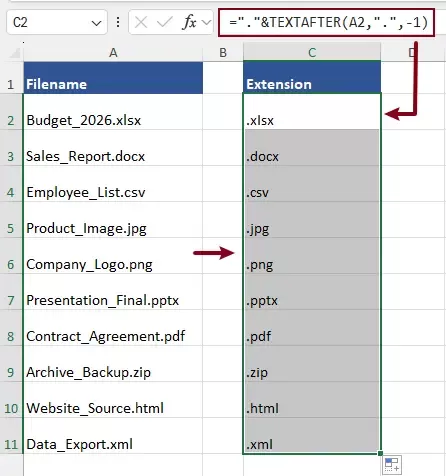The width and height of the screenshot is (446, 476).
Task: Select cell Product_Image.jpg
Action: click(x=113, y=220)
